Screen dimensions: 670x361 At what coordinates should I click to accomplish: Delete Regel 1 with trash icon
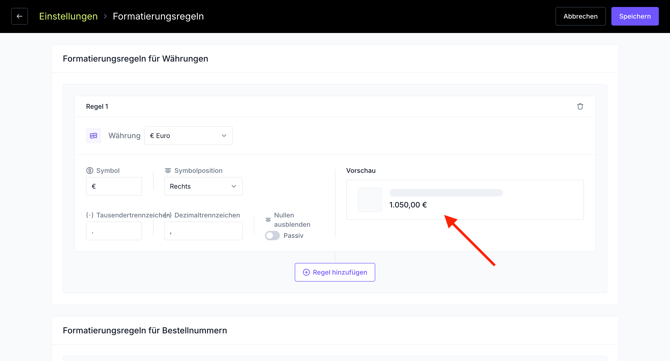click(580, 106)
